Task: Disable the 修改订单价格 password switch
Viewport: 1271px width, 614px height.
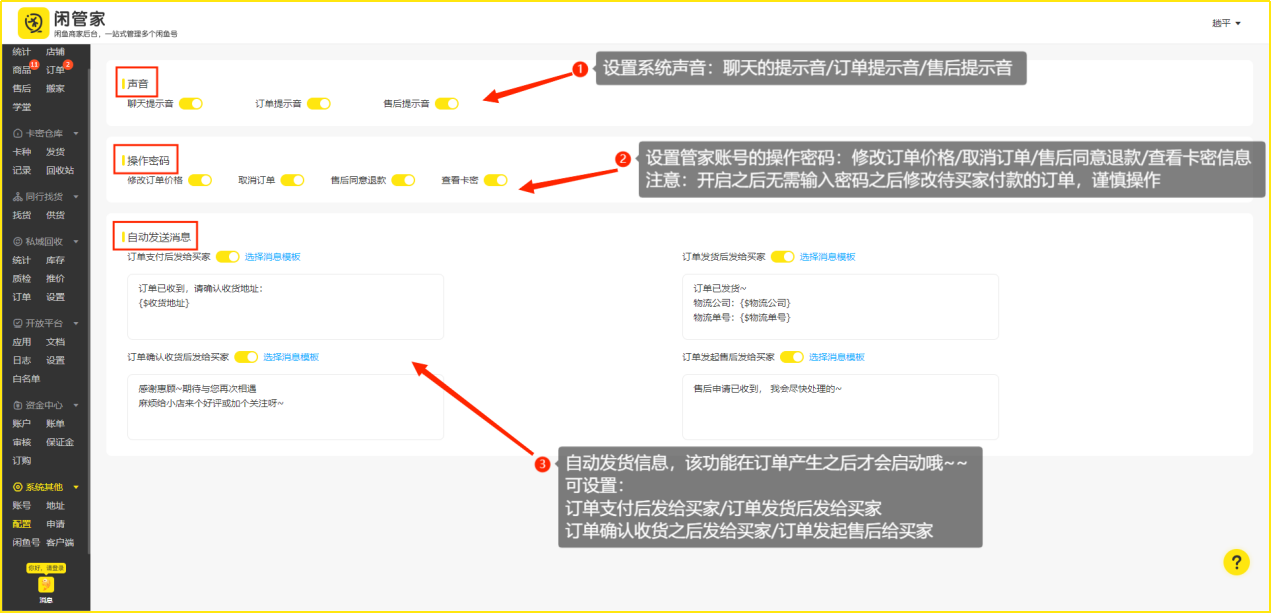Action: pyautogui.click(x=200, y=180)
